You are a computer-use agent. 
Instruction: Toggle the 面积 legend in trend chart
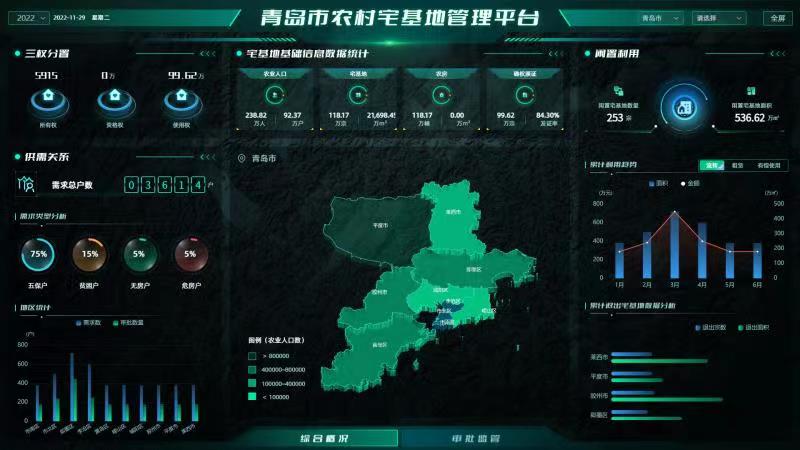point(654,184)
